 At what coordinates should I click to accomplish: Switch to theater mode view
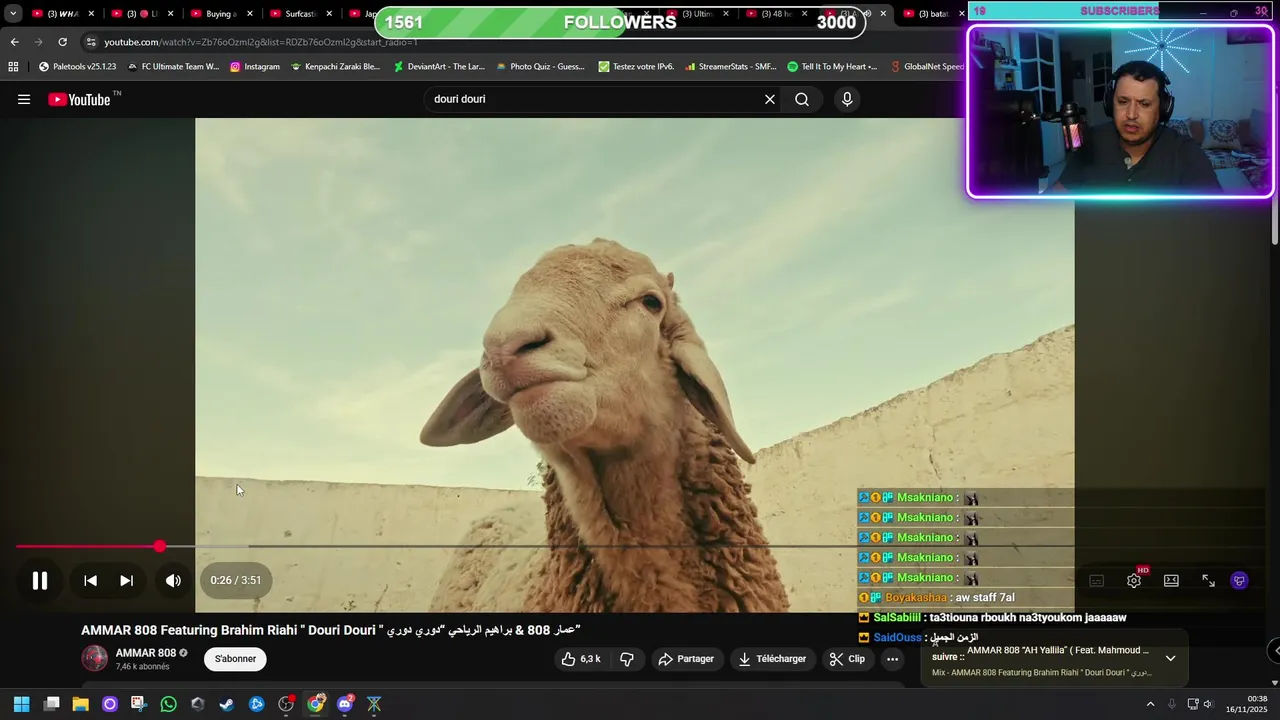tap(1171, 580)
